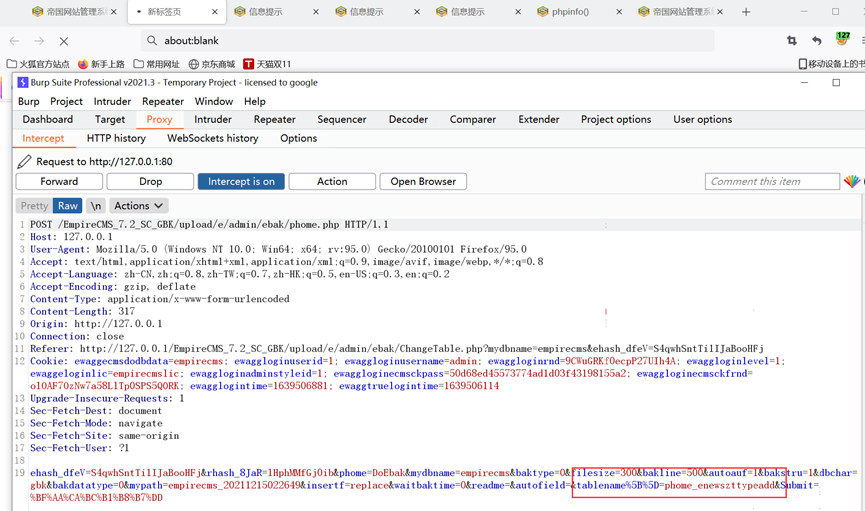The width and height of the screenshot is (865, 511).
Task: Close the active about:blank tab
Action: [215, 12]
